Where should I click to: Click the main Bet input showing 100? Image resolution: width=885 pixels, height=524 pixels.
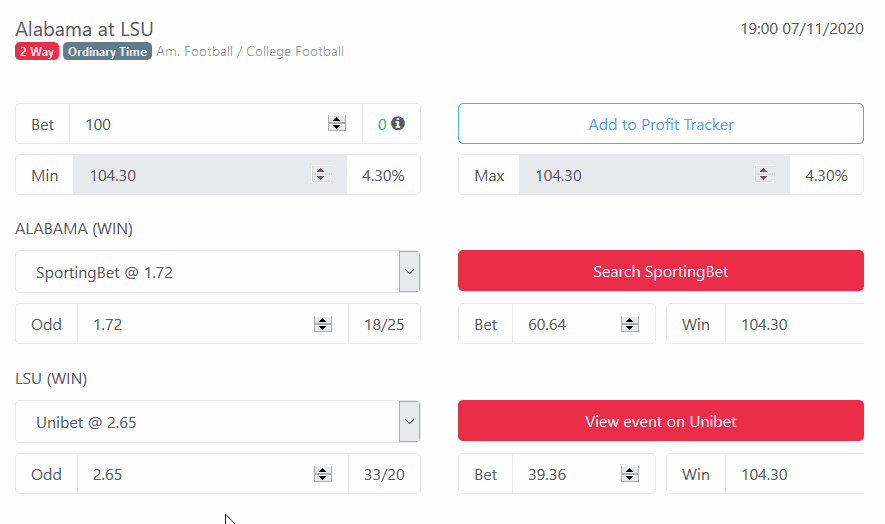click(x=200, y=124)
